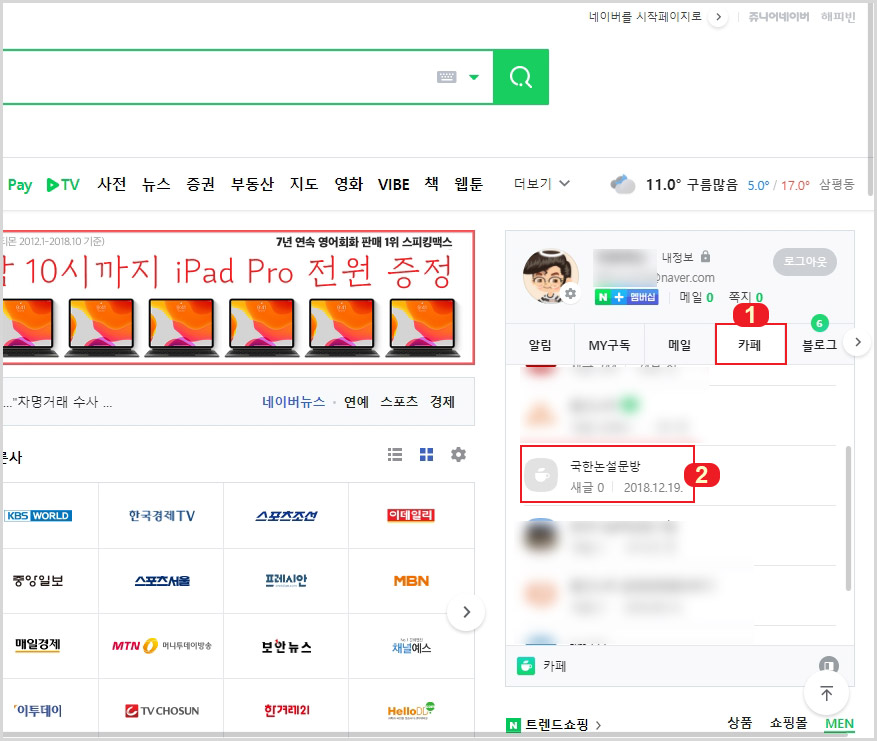This screenshot has height=741, width=877.
Task: Open profile settings gear on avatar
Action: pyautogui.click(x=570, y=294)
